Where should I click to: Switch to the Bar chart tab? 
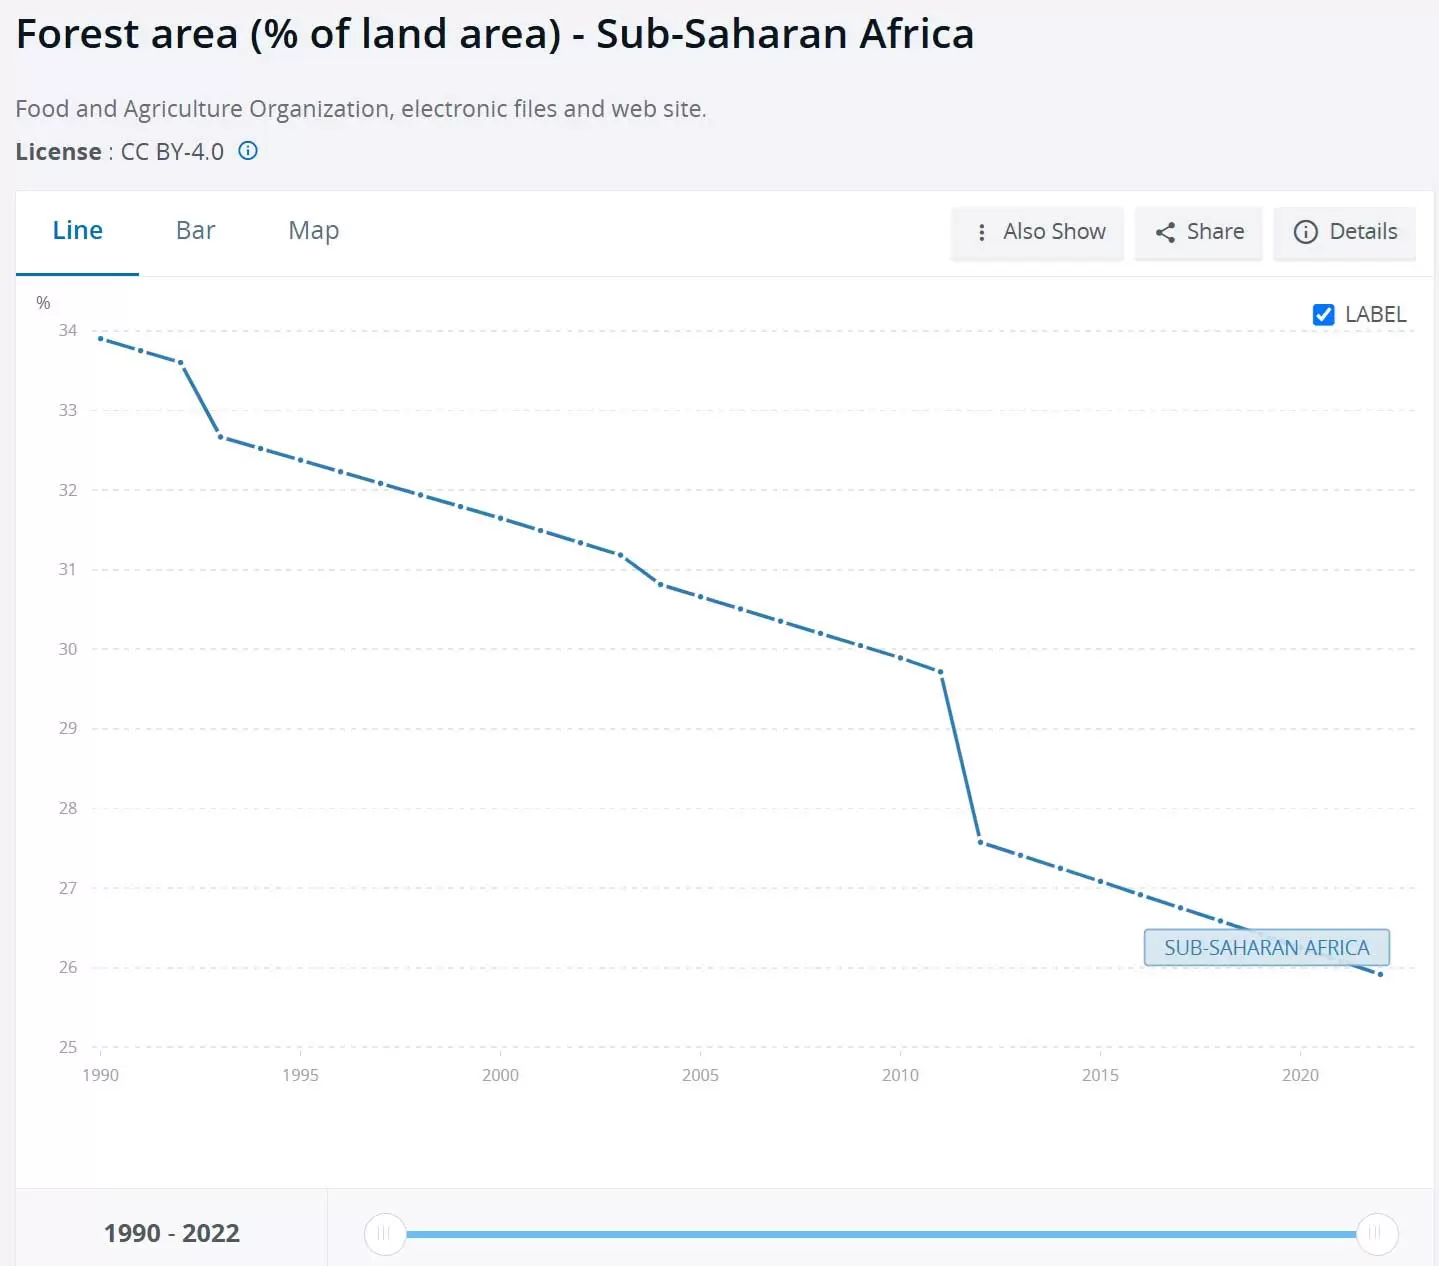pos(195,231)
